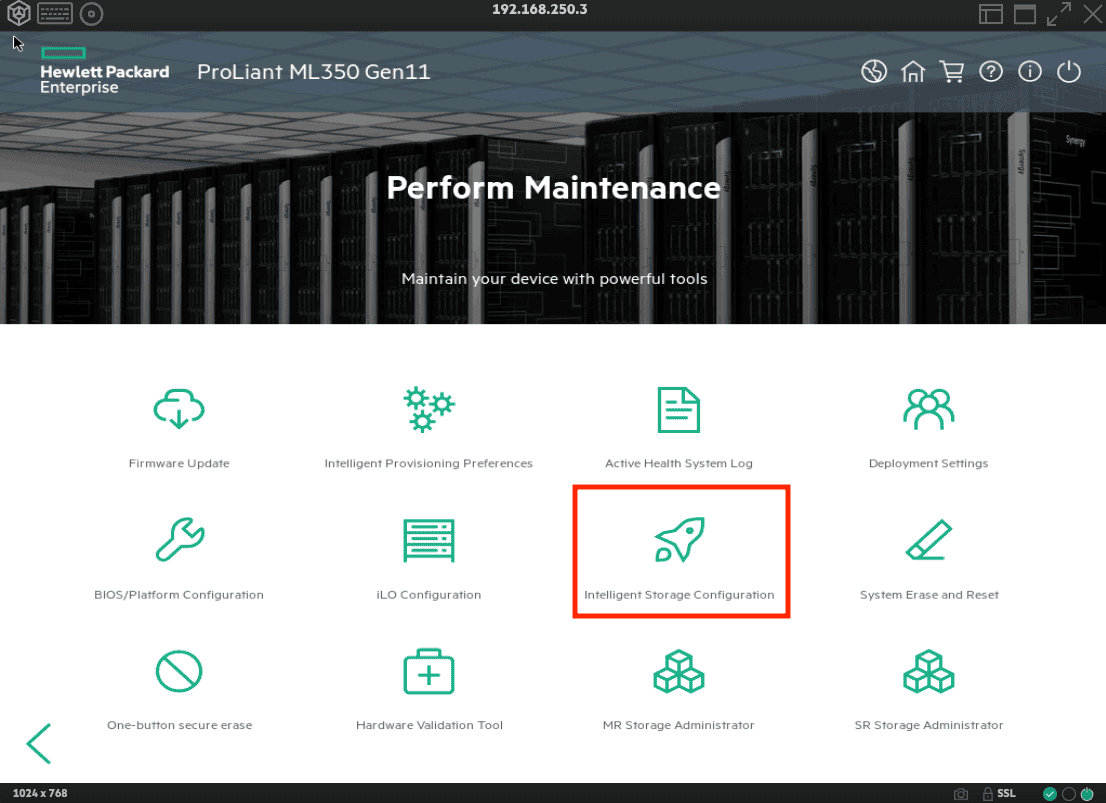Capture screenshot with camera icon

tap(961, 794)
